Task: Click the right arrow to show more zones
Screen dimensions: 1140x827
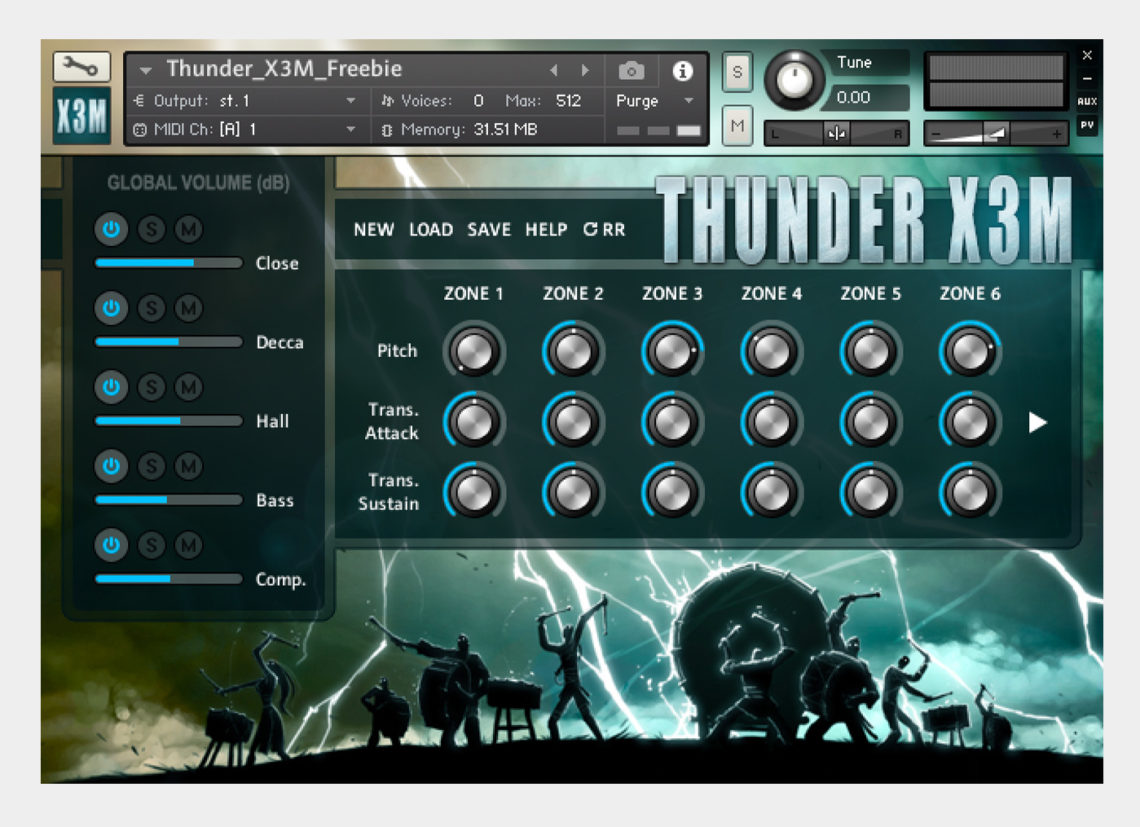Action: pos(1037,422)
